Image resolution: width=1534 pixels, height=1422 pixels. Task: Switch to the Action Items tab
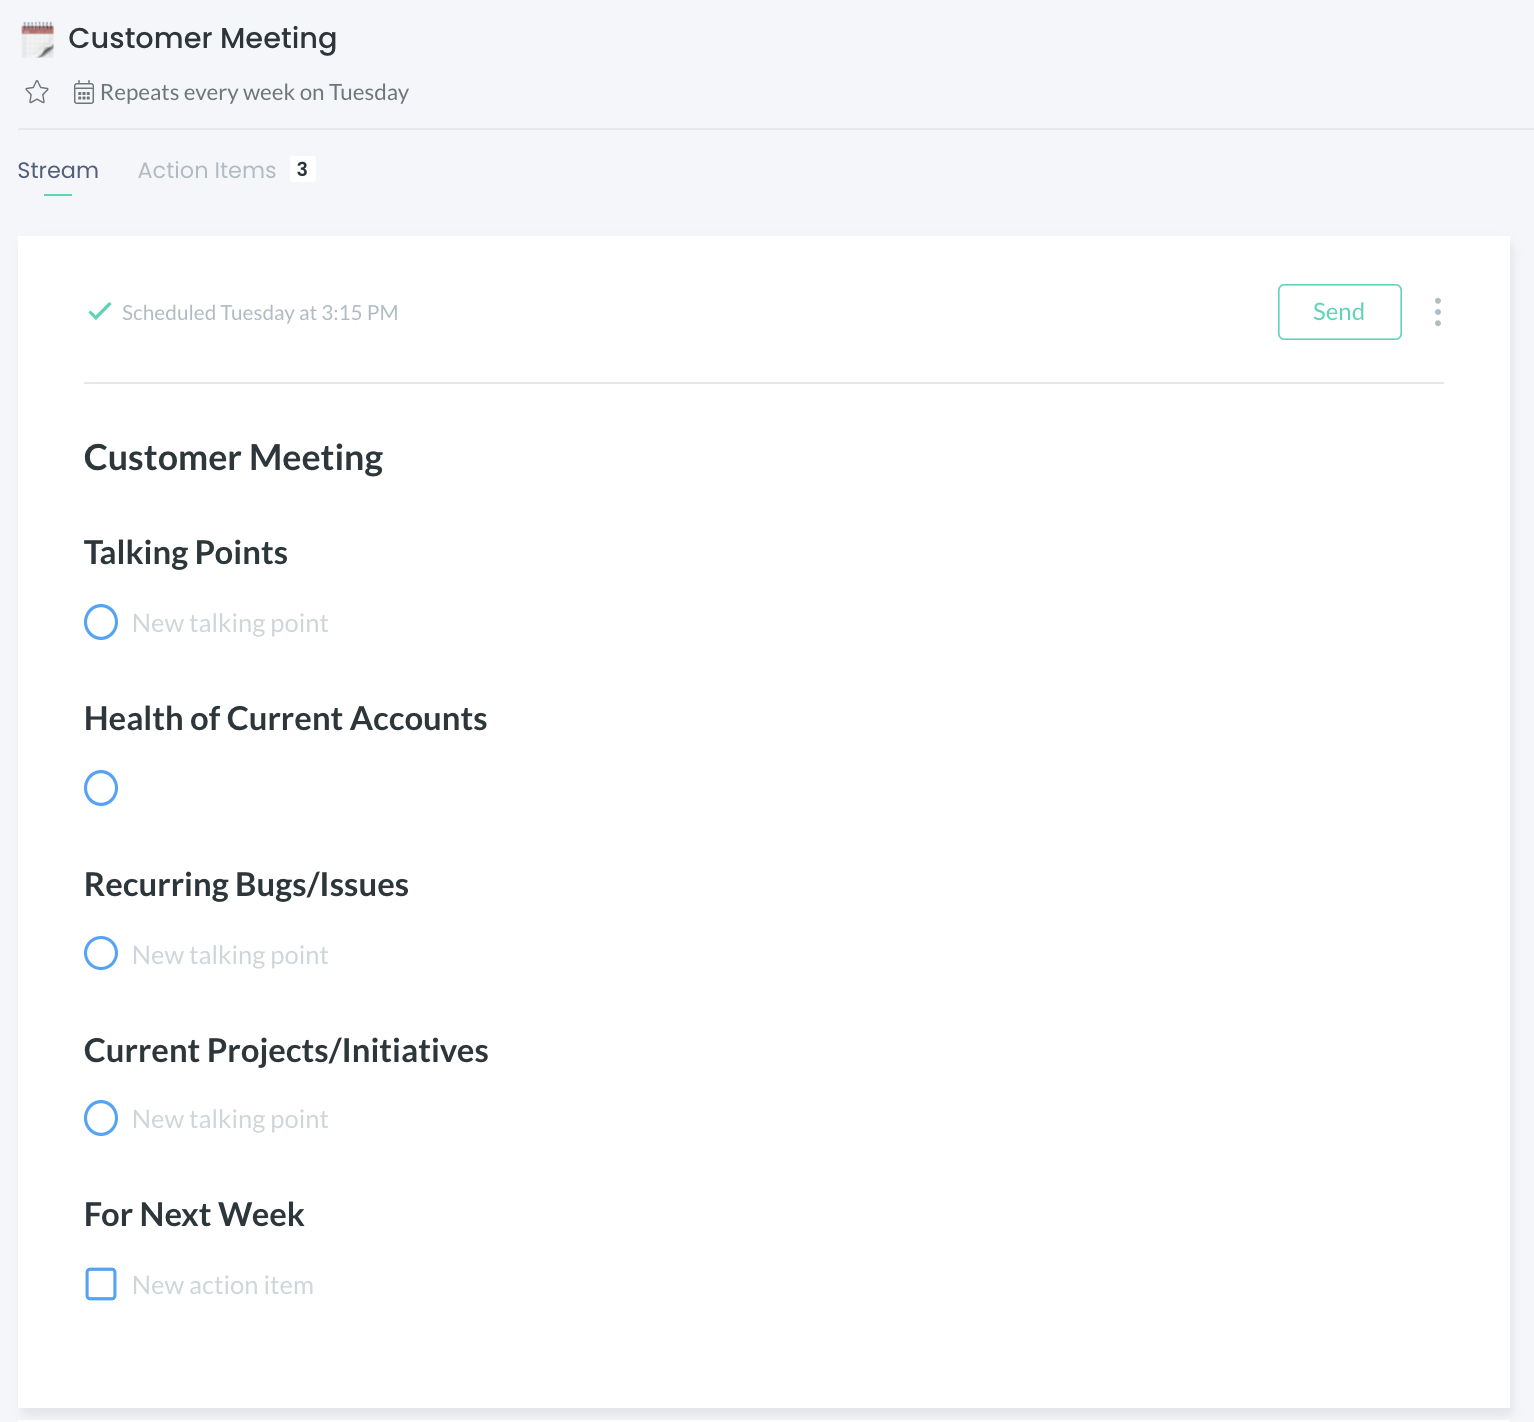(x=207, y=170)
